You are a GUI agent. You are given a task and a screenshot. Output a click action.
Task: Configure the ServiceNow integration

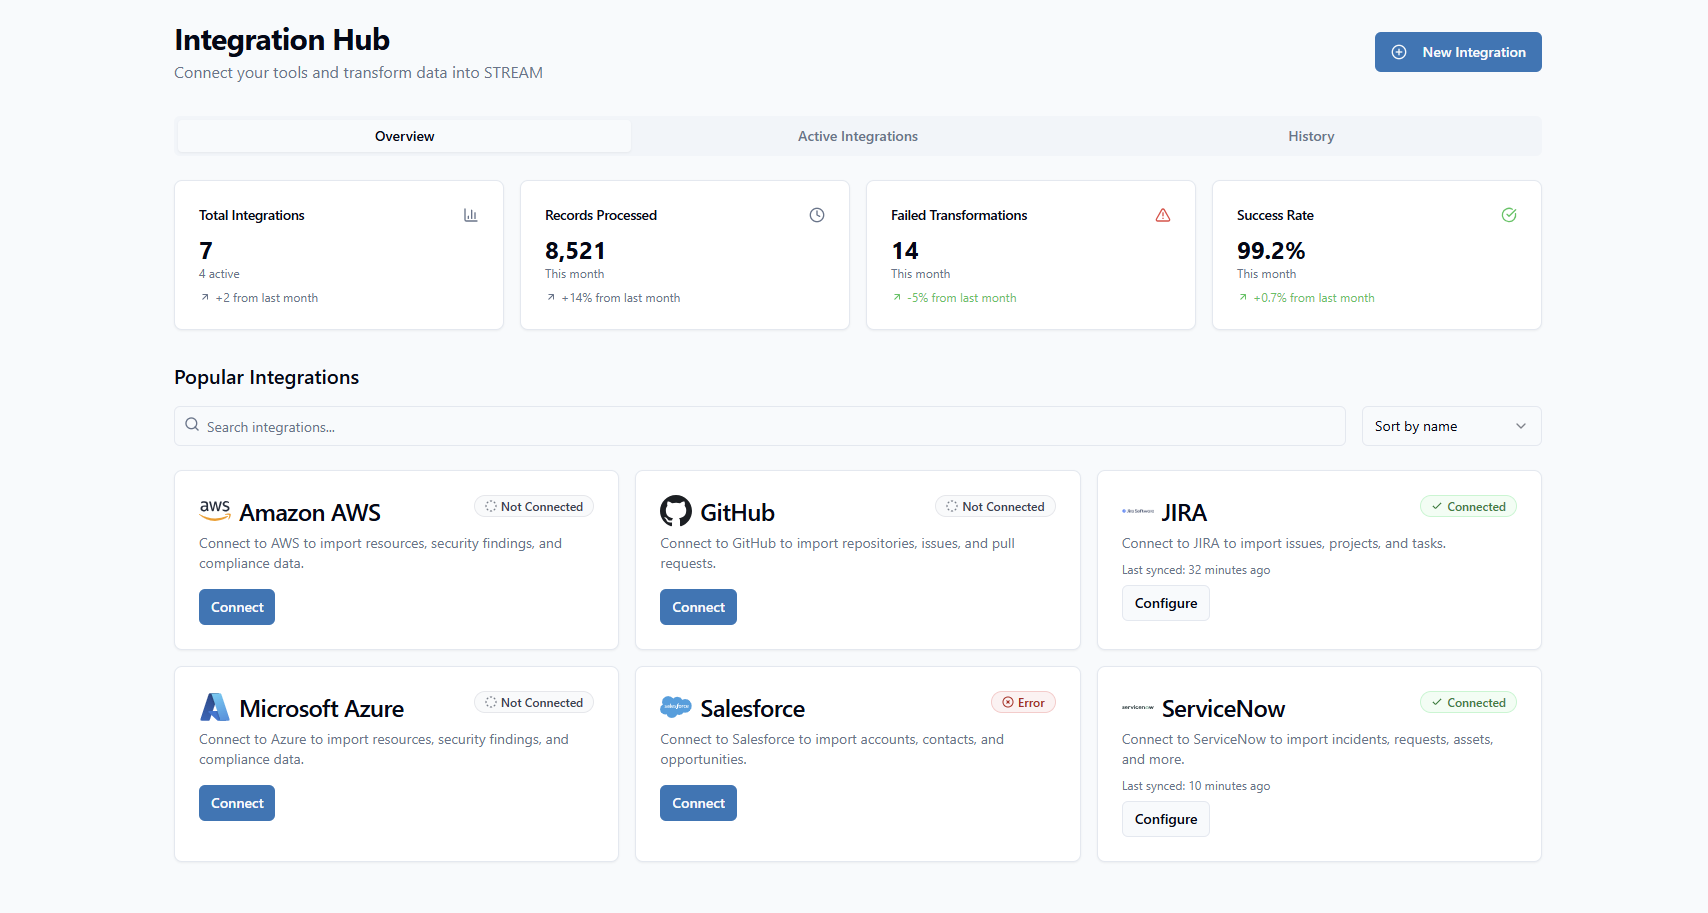point(1166,819)
